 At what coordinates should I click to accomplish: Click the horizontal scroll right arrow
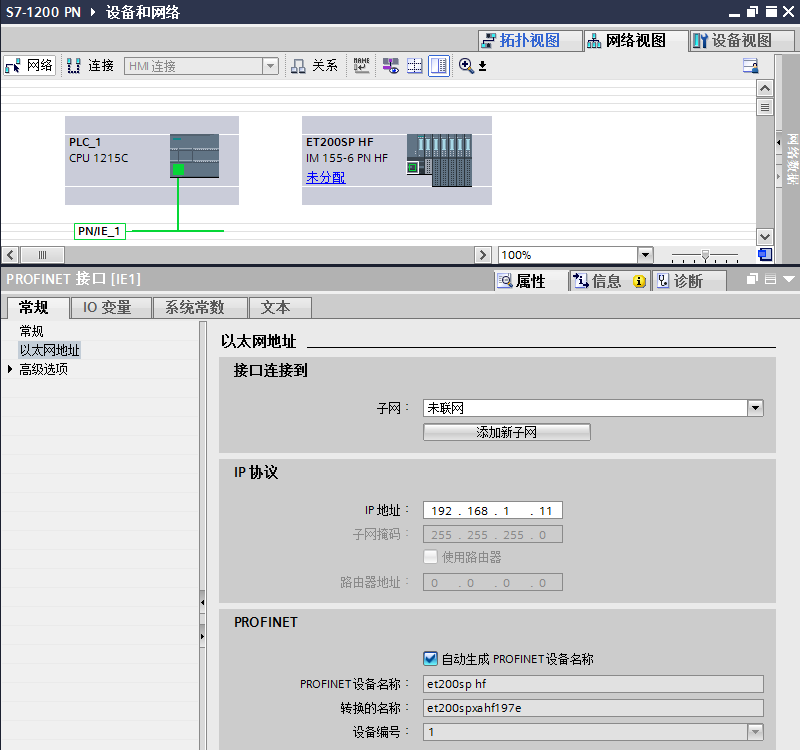click(x=482, y=255)
